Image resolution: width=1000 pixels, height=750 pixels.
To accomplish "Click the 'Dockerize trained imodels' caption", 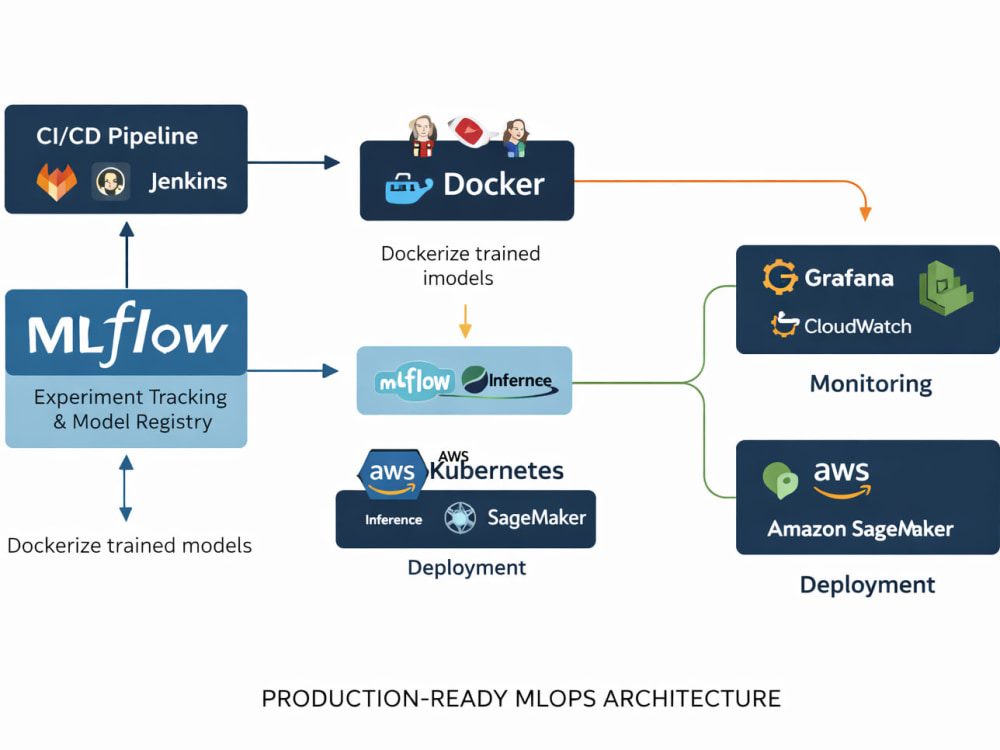I will pyautogui.click(x=460, y=266).
